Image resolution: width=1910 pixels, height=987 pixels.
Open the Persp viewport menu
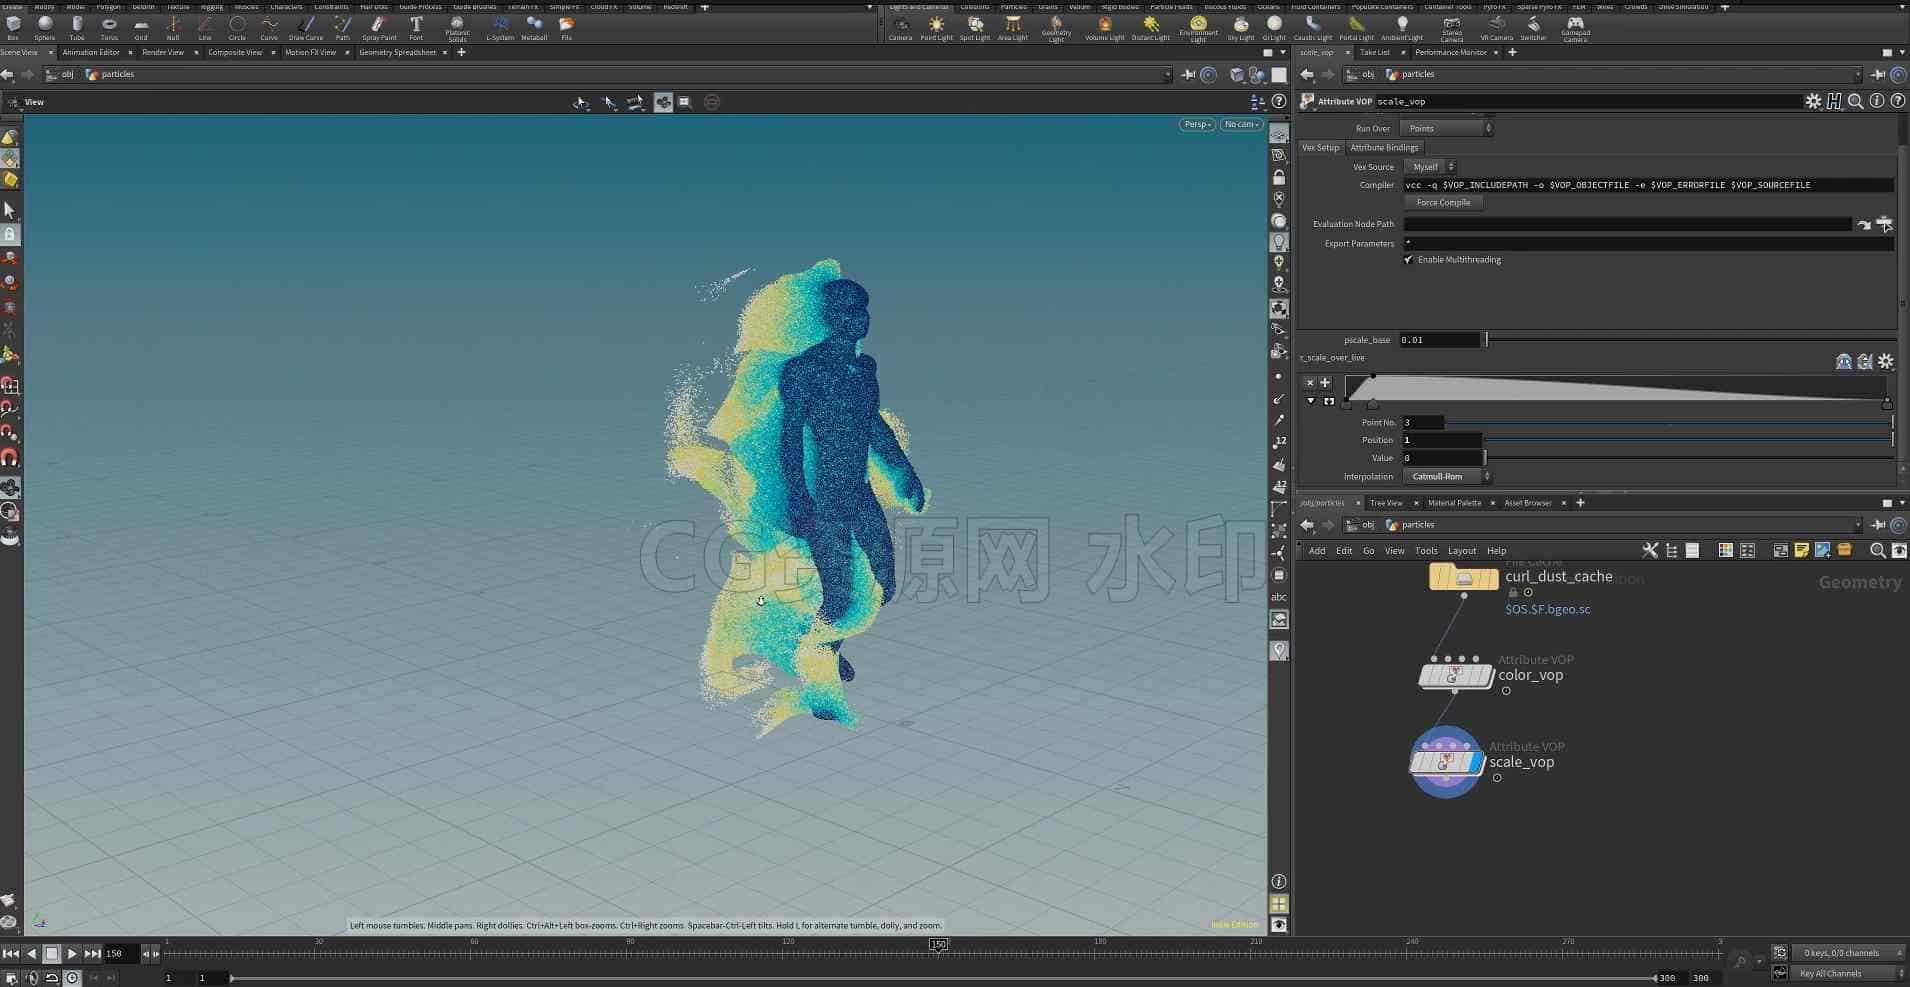[x=1197, y=124]
